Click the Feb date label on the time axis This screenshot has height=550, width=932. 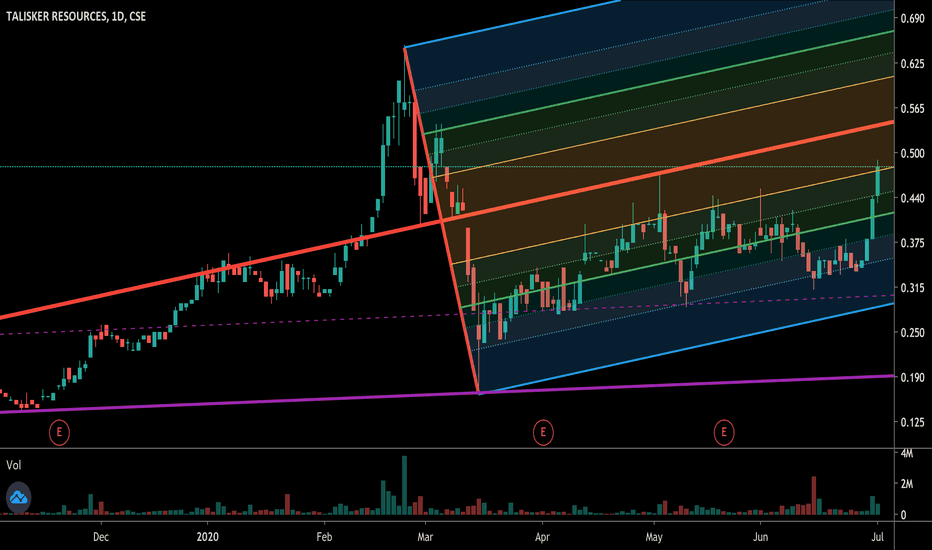pos(324,537)
